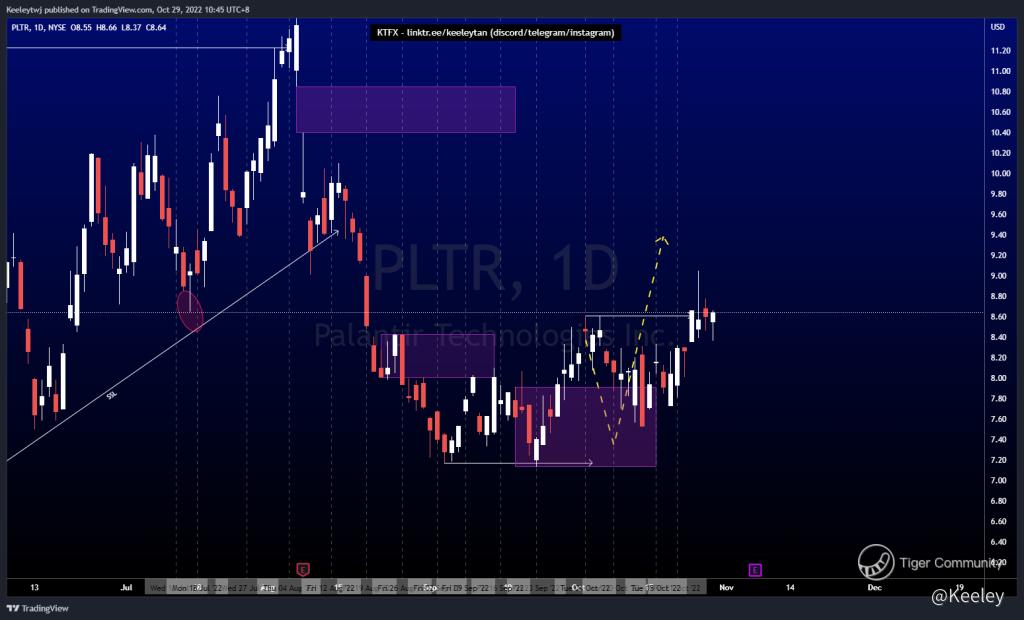Click the Dec label on the time axis
This screenshot has width=1024, height=620.
coord(874,588)
